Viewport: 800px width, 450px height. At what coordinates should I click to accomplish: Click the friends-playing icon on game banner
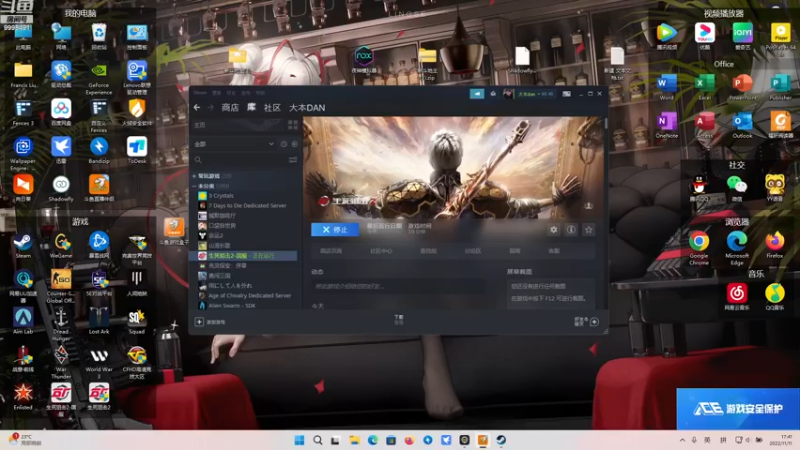point(588,206)
